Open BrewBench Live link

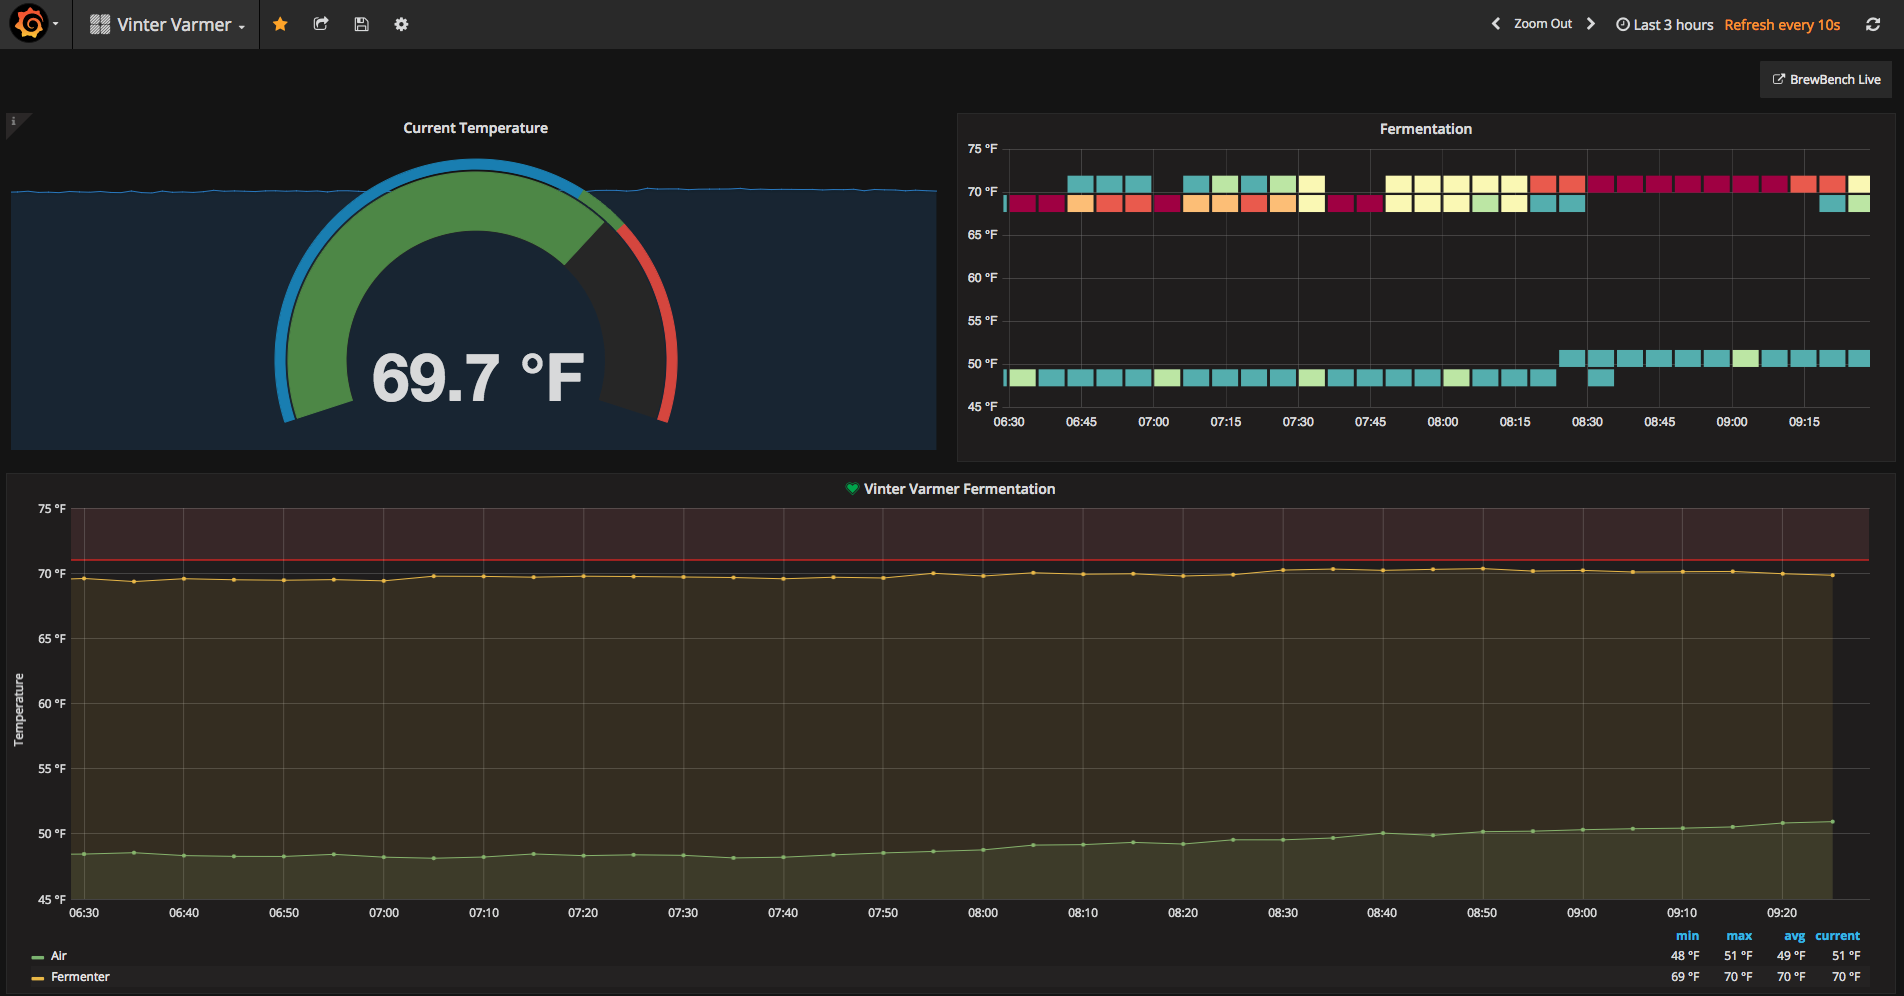tap(1825, 79)
